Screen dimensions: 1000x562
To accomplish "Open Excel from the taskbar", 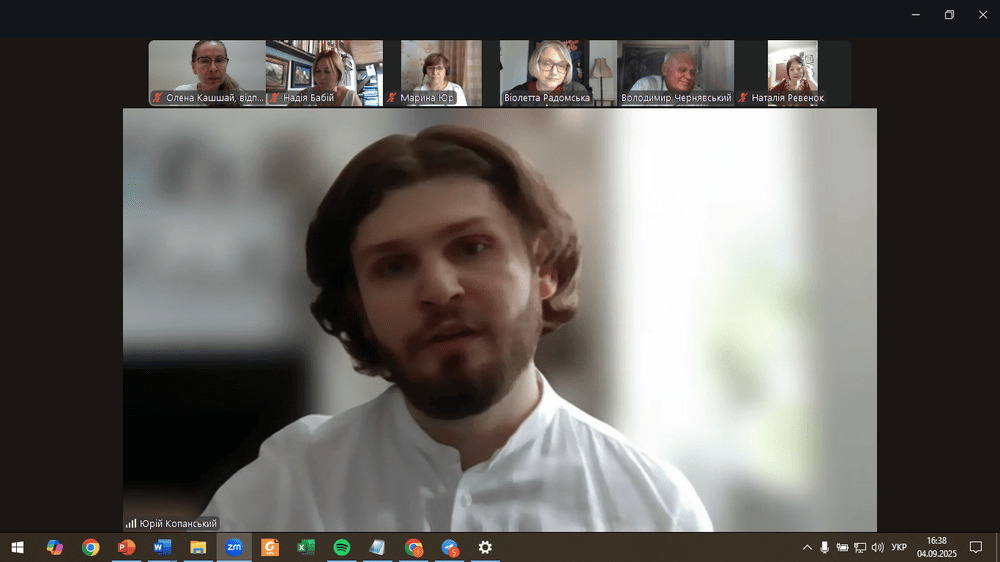I will [x=306, y=547].
